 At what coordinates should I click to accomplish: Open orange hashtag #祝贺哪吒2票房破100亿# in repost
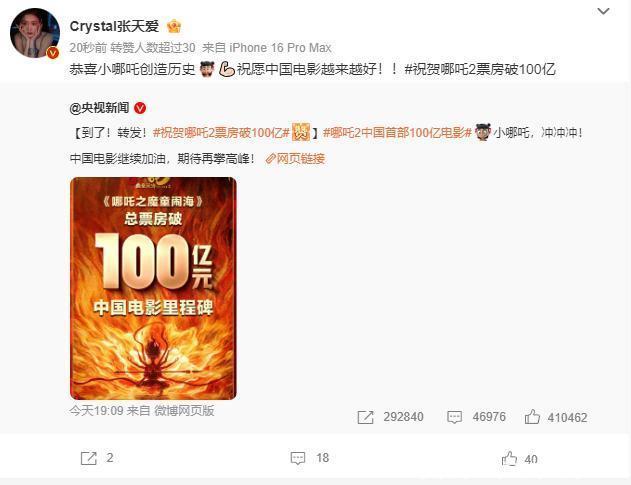221,132
